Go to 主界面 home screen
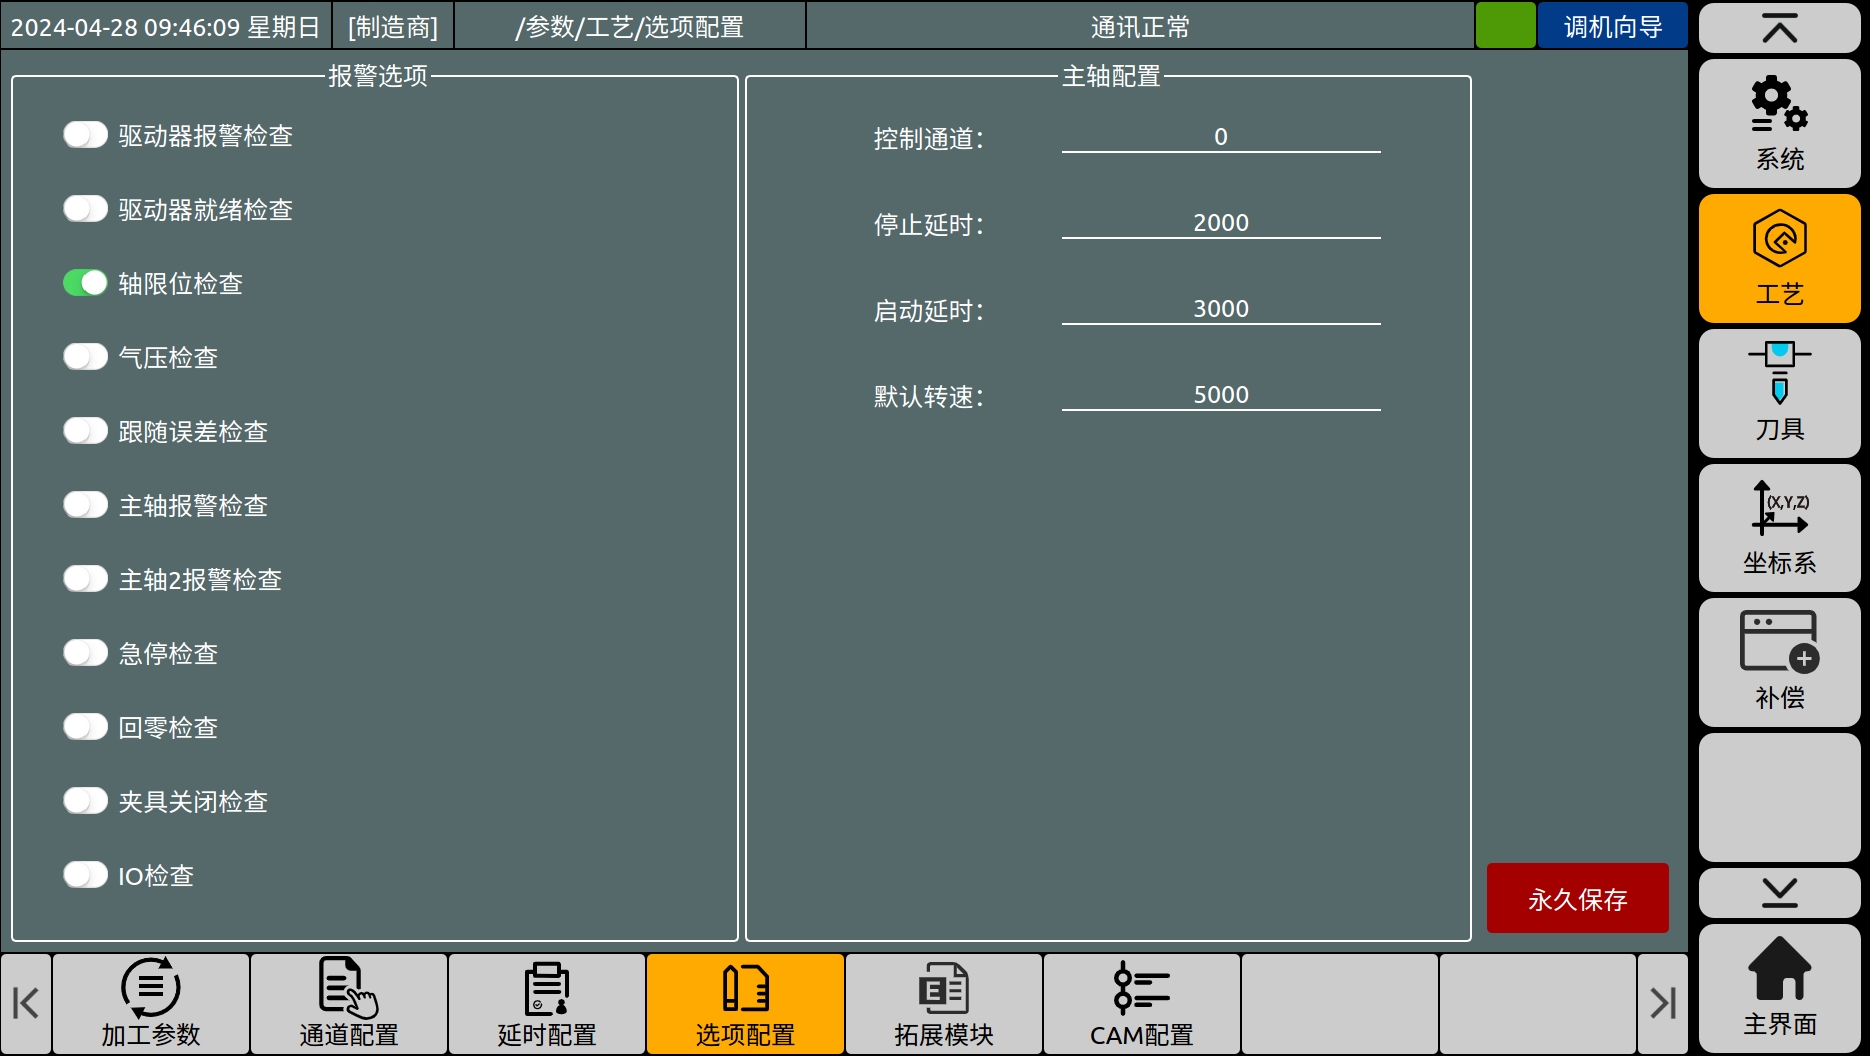 [x=1779, y=988]
